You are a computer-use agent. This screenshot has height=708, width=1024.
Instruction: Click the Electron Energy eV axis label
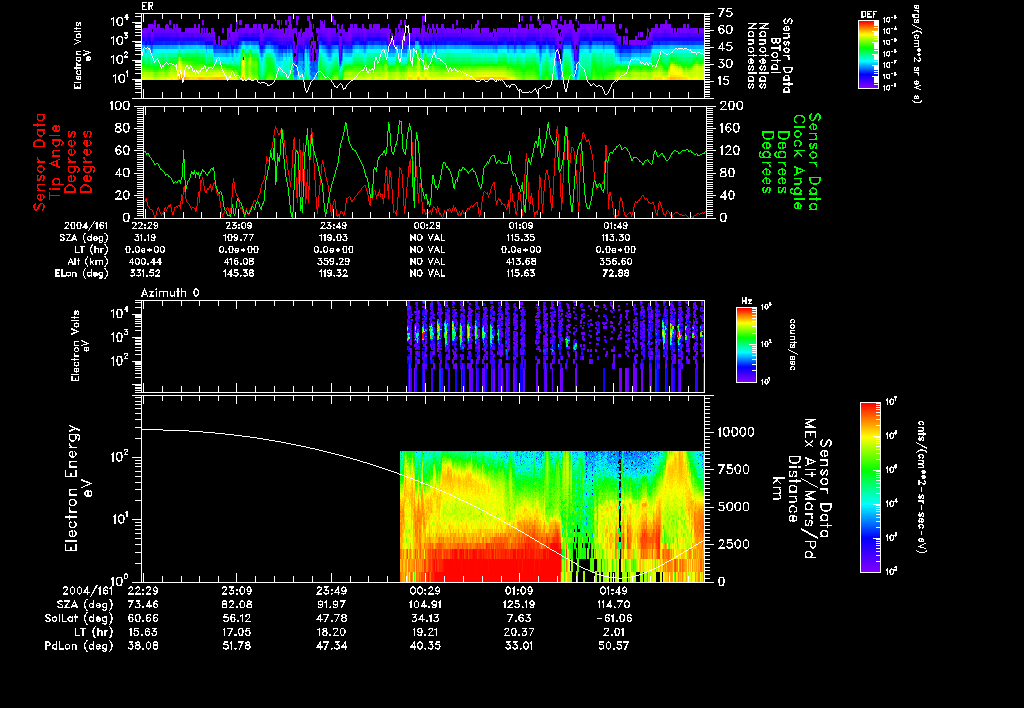coord(80,489)
